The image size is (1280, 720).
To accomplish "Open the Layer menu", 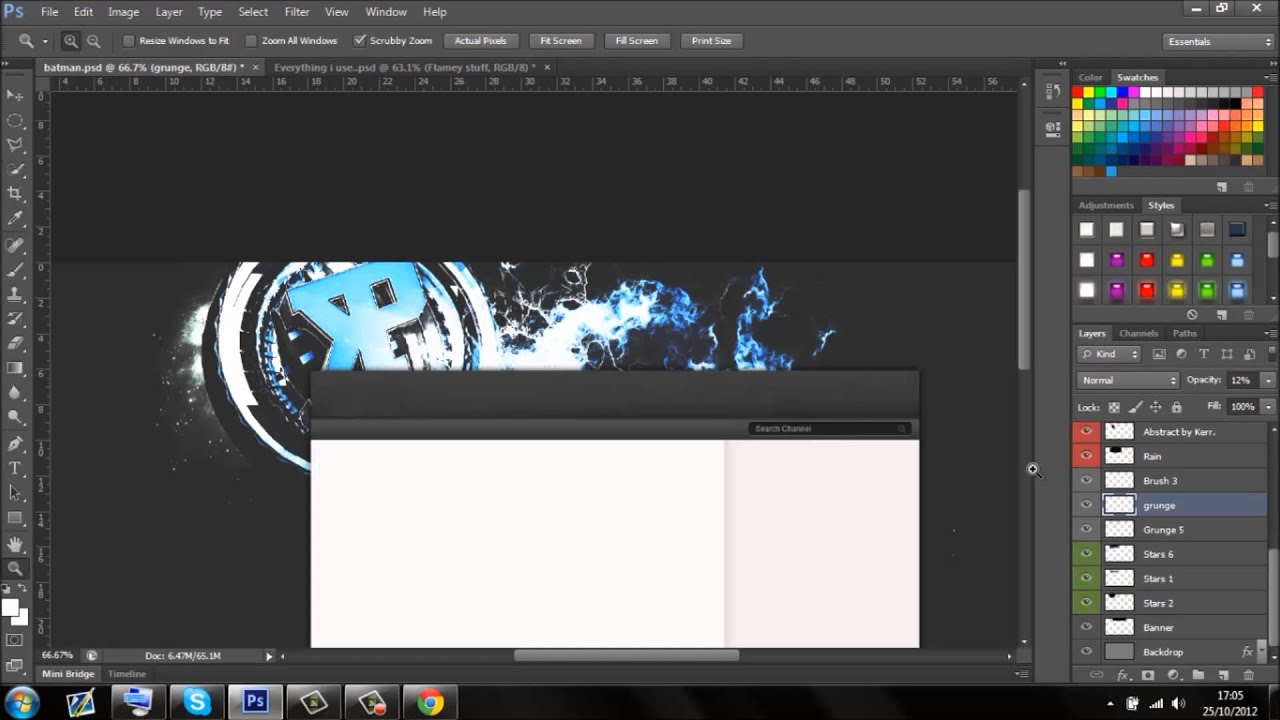I will pyautogui.click(x=168, y=12).
